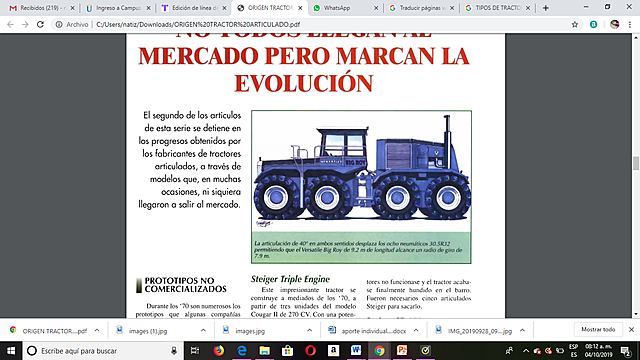Open Chrome's three-dot menu
This screenshot has height=360, width=640.
click(x=630, y=24)
